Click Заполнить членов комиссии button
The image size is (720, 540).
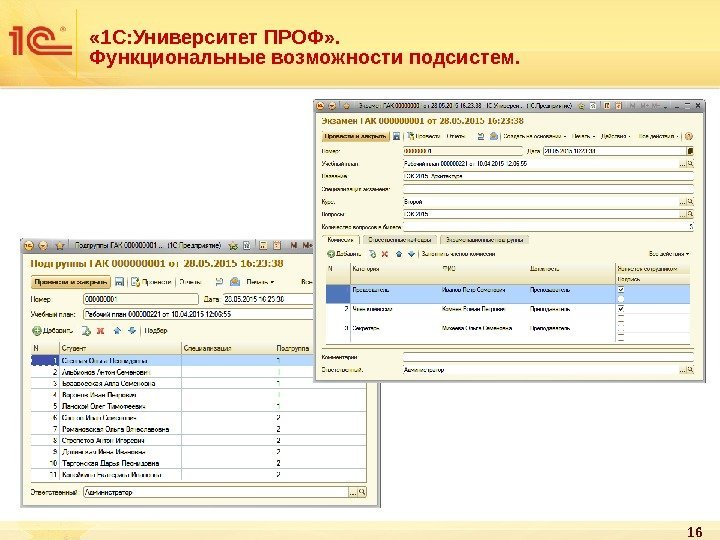tap(458, 254)
